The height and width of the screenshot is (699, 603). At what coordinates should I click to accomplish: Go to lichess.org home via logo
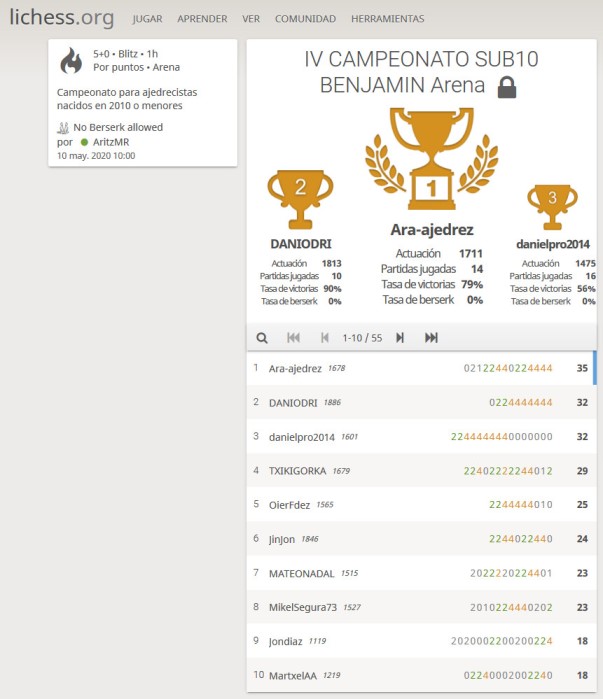tap(61, 17)
